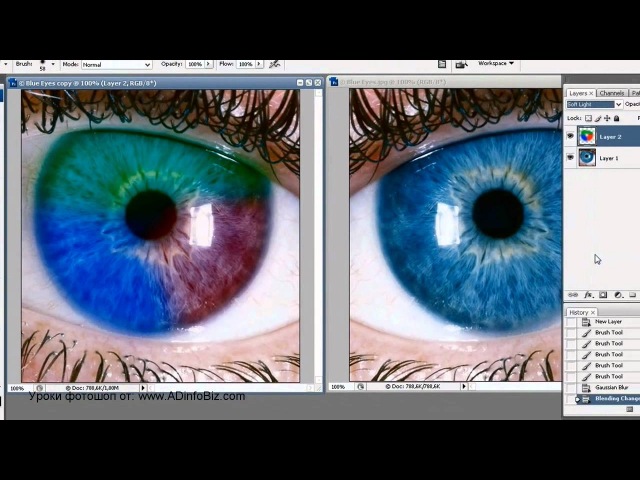Set history brush source beside New Layer
This screenshot has width=640, height=480.
(571, 322)
